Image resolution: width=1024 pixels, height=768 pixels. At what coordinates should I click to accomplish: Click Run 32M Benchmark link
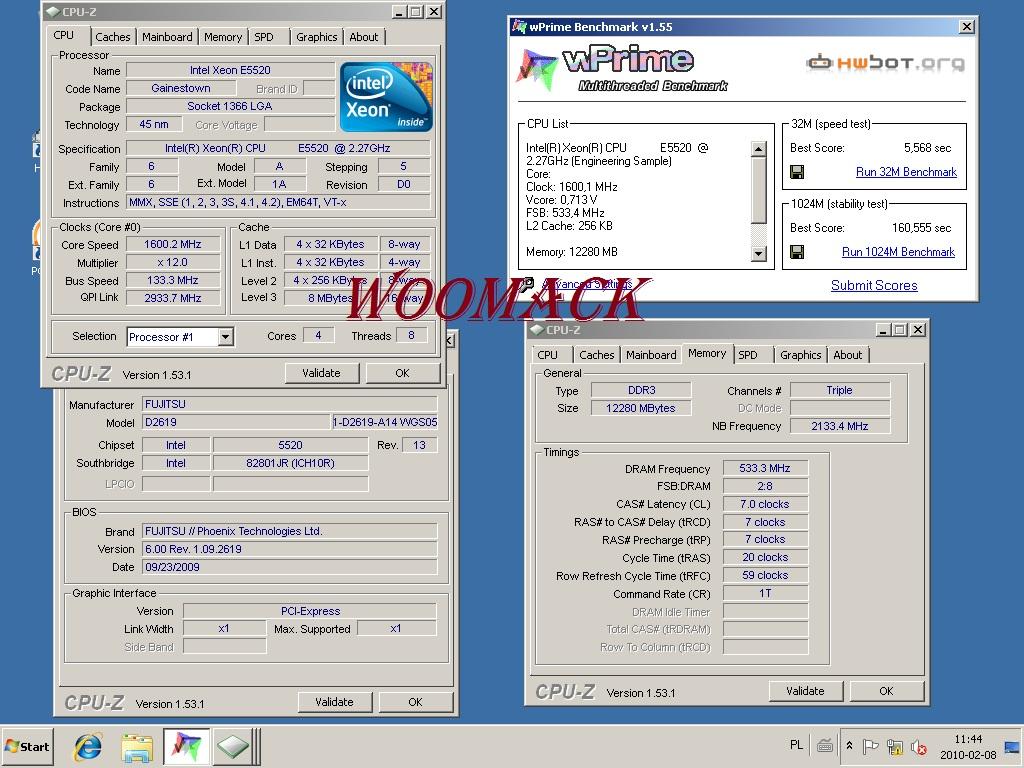pos(906,172)
